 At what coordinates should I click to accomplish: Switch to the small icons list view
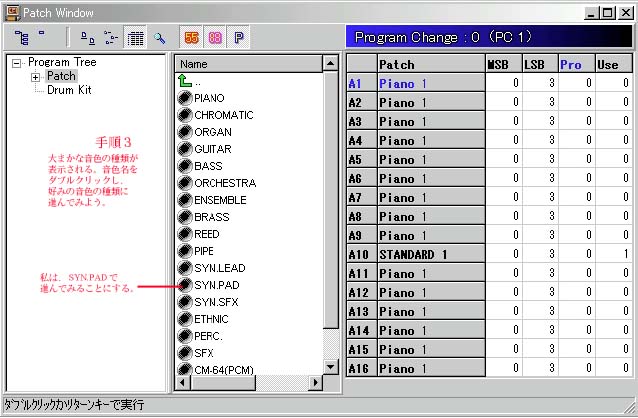111,37
